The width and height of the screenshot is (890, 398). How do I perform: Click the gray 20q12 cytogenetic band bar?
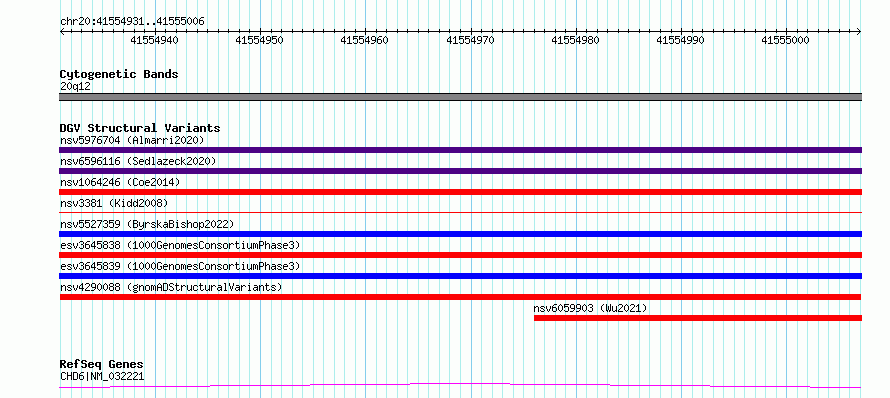(460, 97)
